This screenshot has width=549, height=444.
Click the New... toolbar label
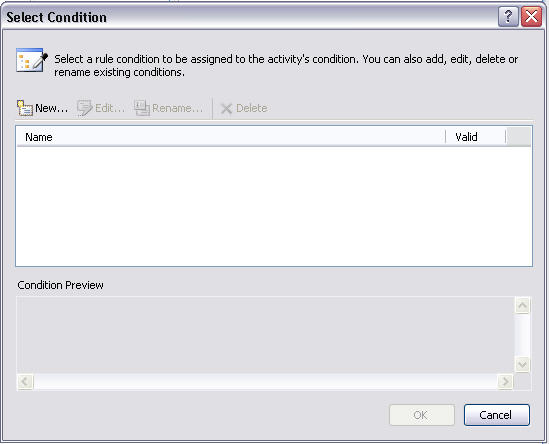pyautogui.click(x=51, y=108)
